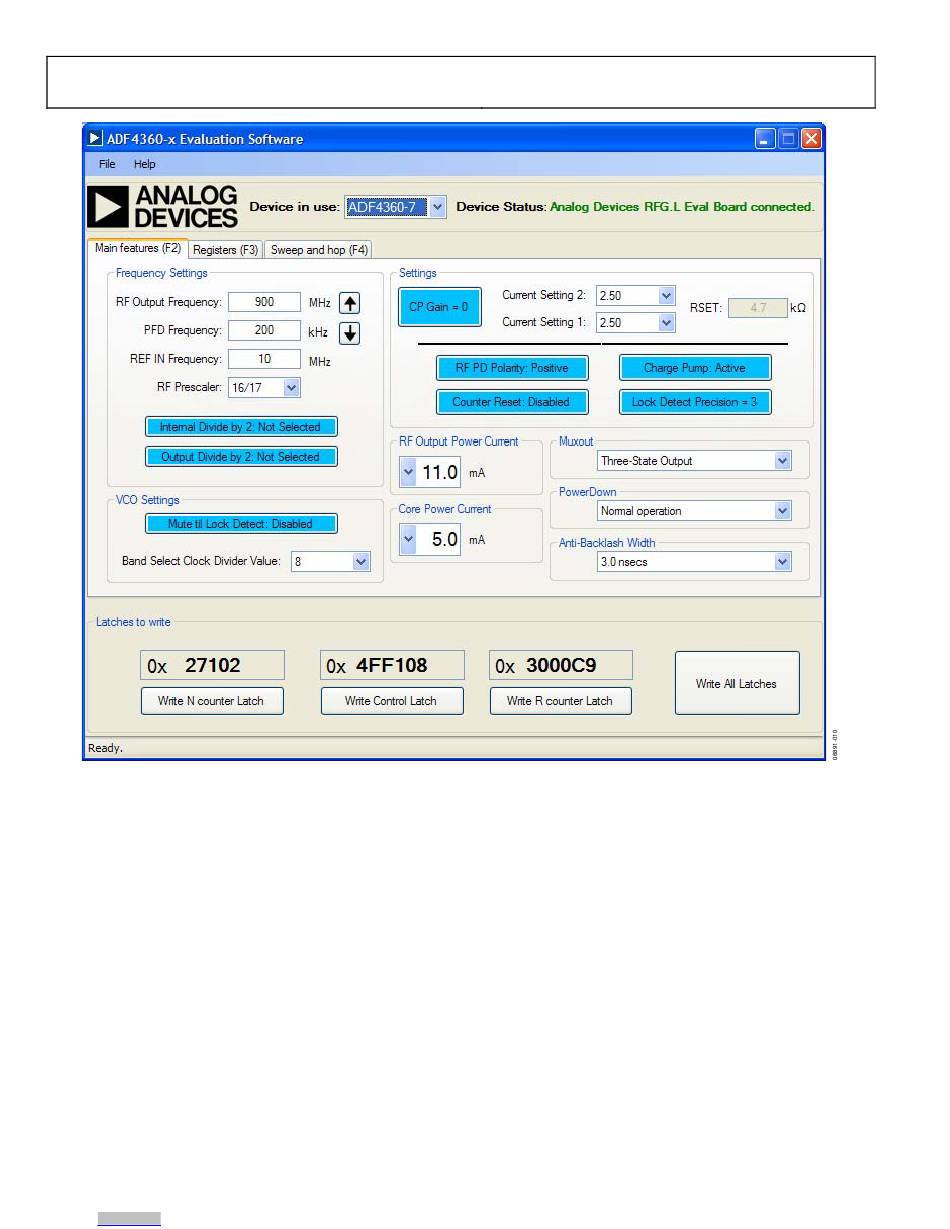Open the RF Prescaler dropdown
950x1229 pixels.
point(291,387)
